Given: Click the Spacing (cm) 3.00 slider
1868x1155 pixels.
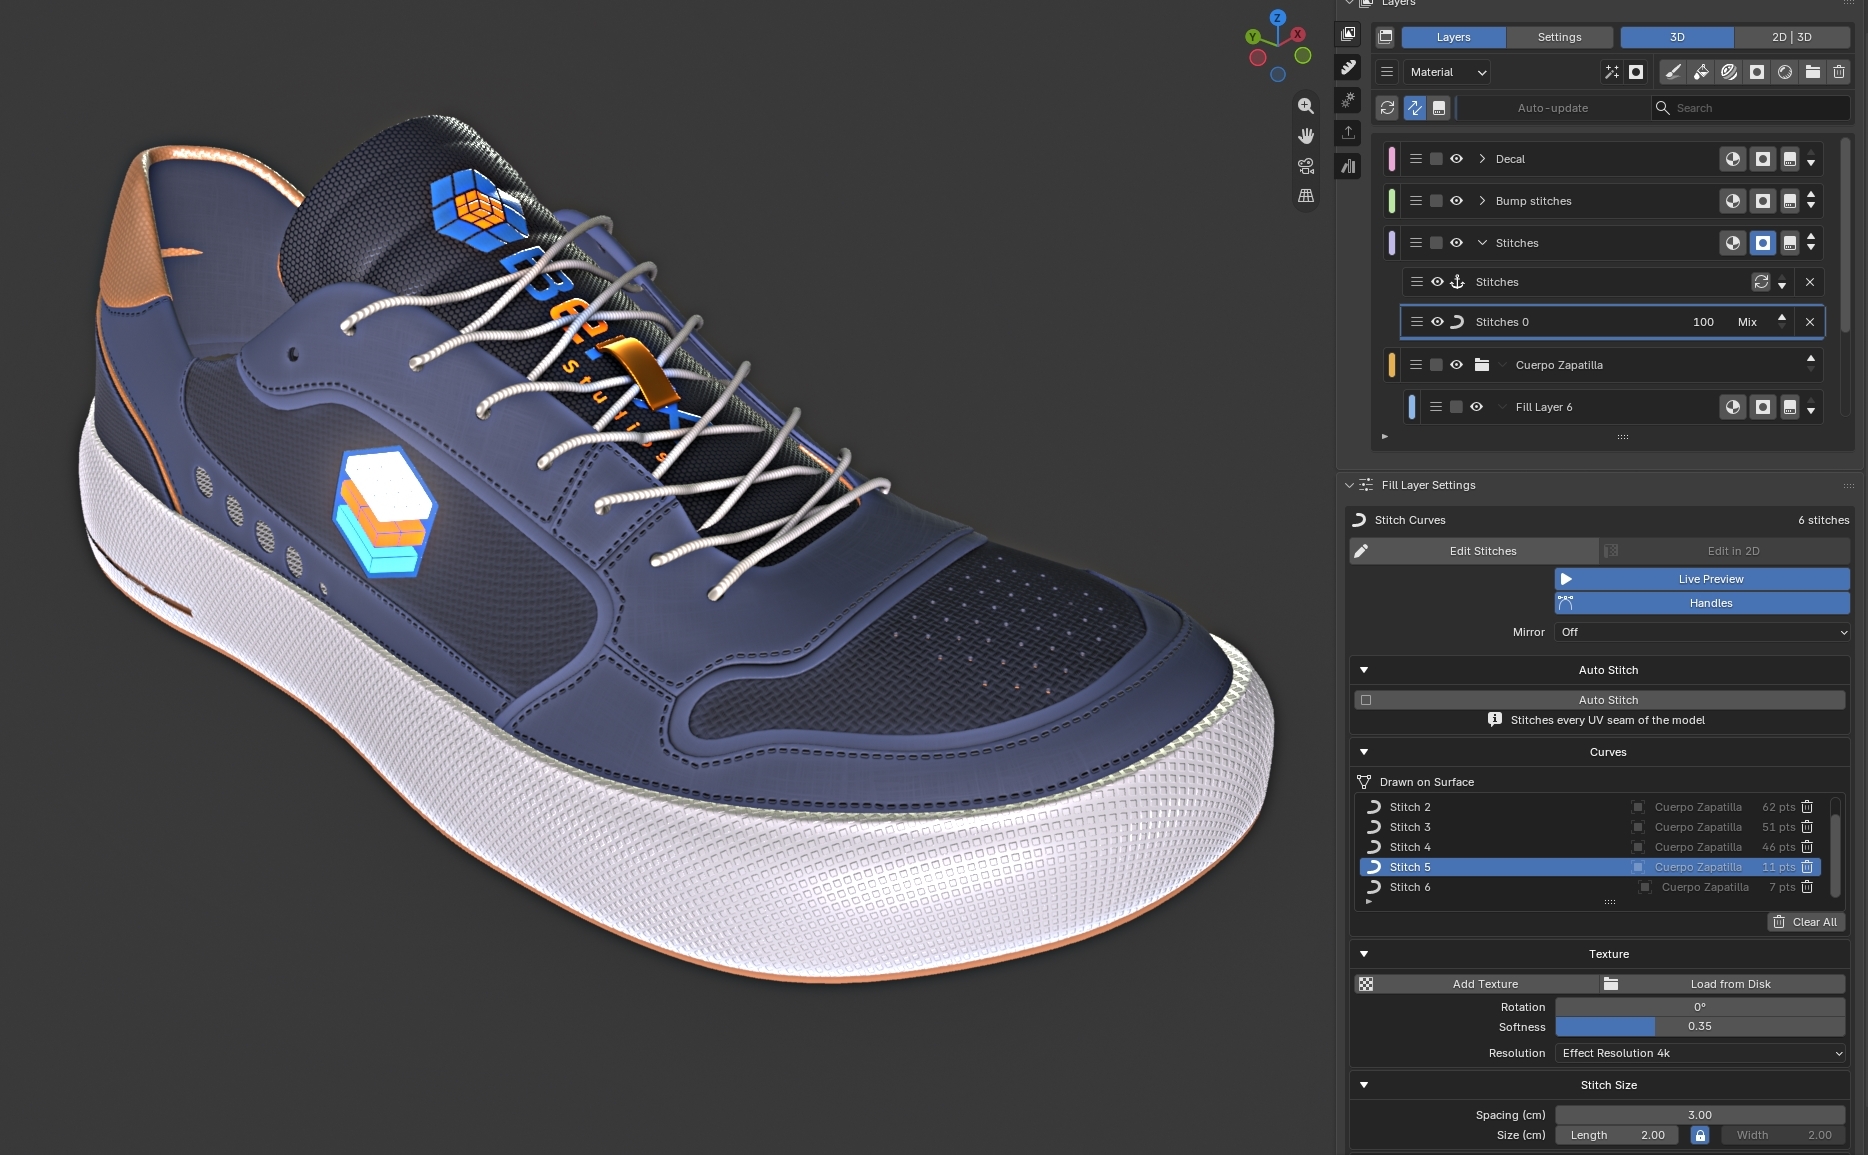Looking at the screenshot, I should [1700, 1115].
